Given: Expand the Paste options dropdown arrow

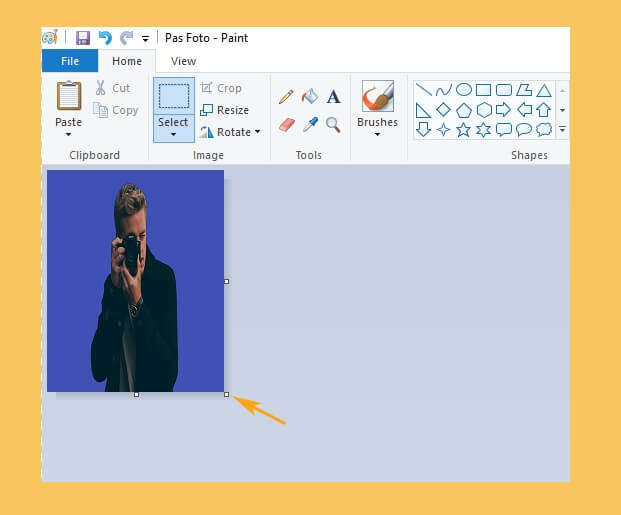Looking at the screenshot, I should [x=68, y=134].
